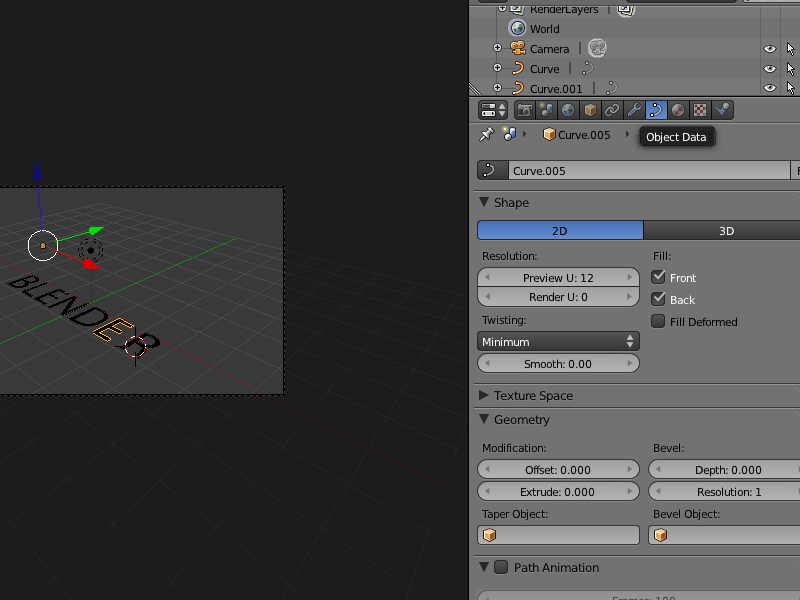Click the World globe icon in the outliner
The image size is (800, 600).
(517, 29)
